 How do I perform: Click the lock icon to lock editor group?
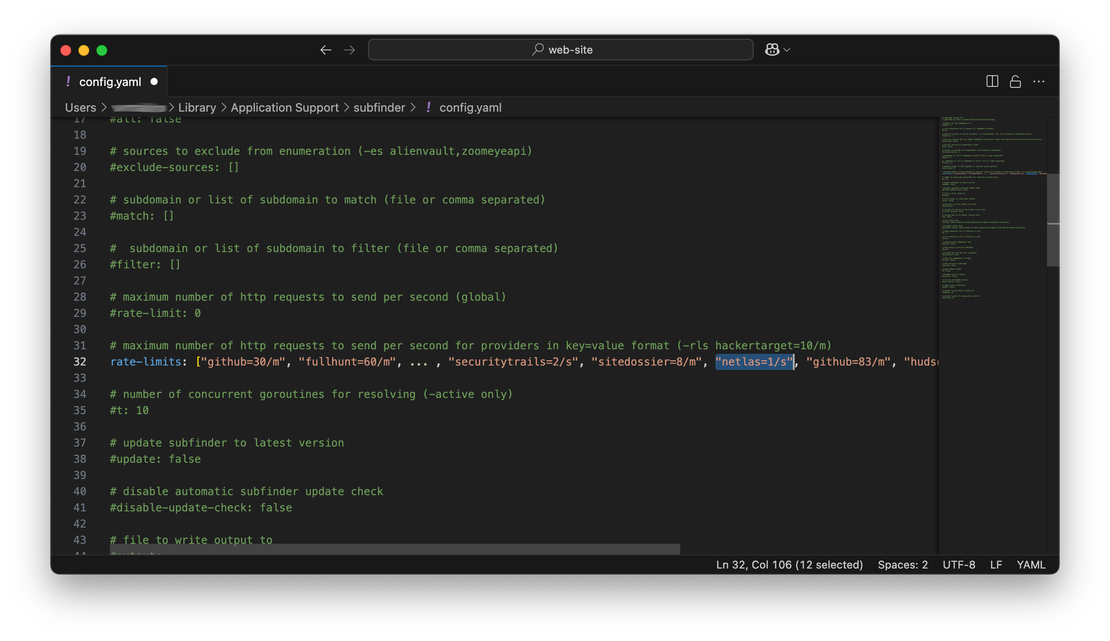click(1015, 81)
